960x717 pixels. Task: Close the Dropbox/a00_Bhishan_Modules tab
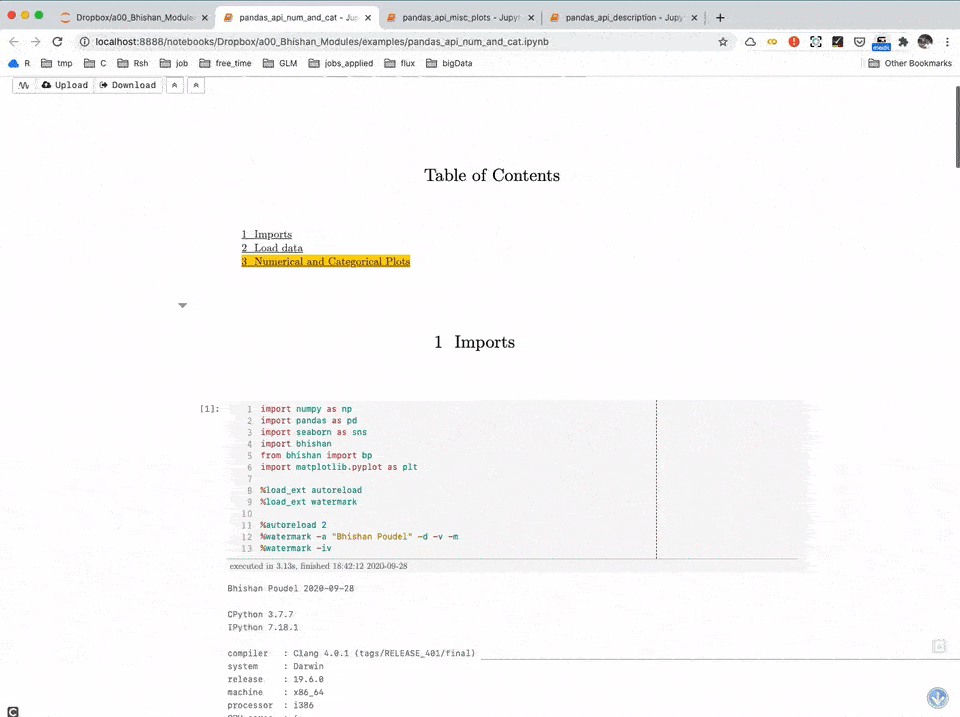[x=204, y=18]
